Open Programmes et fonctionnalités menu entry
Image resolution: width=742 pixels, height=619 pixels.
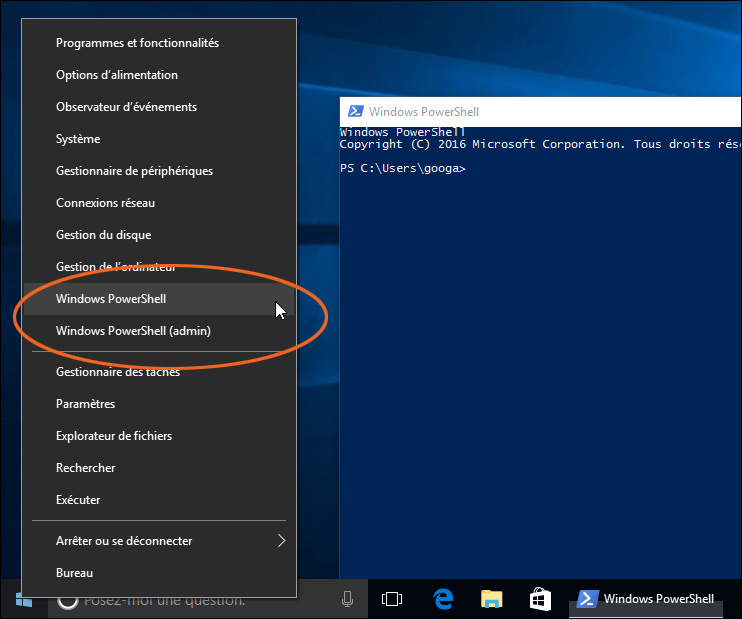[x=159, y=43]
